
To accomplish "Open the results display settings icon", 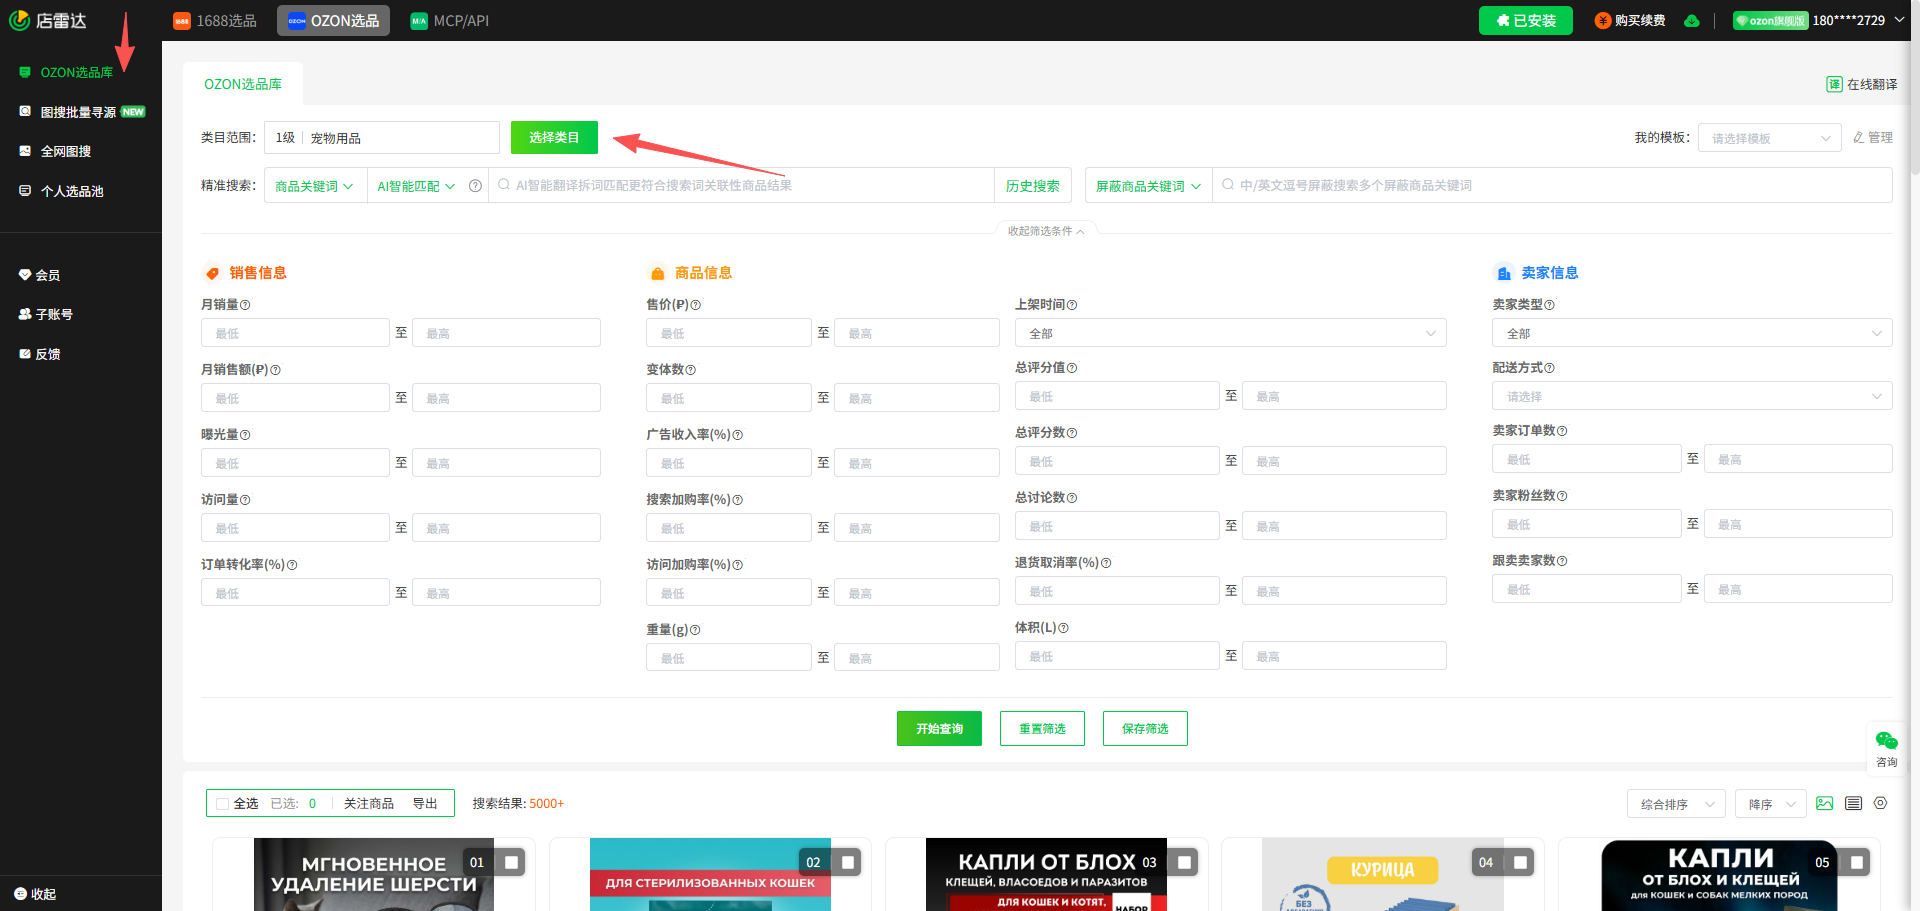I will [1880, 803].
